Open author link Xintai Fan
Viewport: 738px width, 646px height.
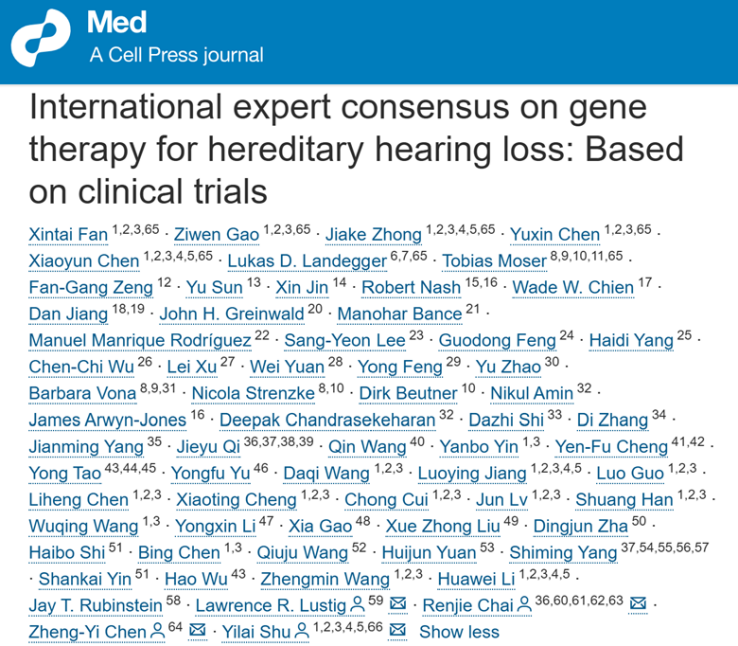68,235
